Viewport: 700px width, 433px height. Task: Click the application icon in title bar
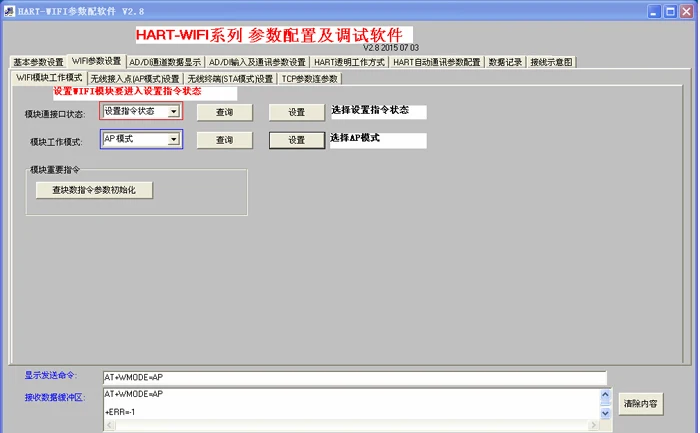(x=9, y=11)
